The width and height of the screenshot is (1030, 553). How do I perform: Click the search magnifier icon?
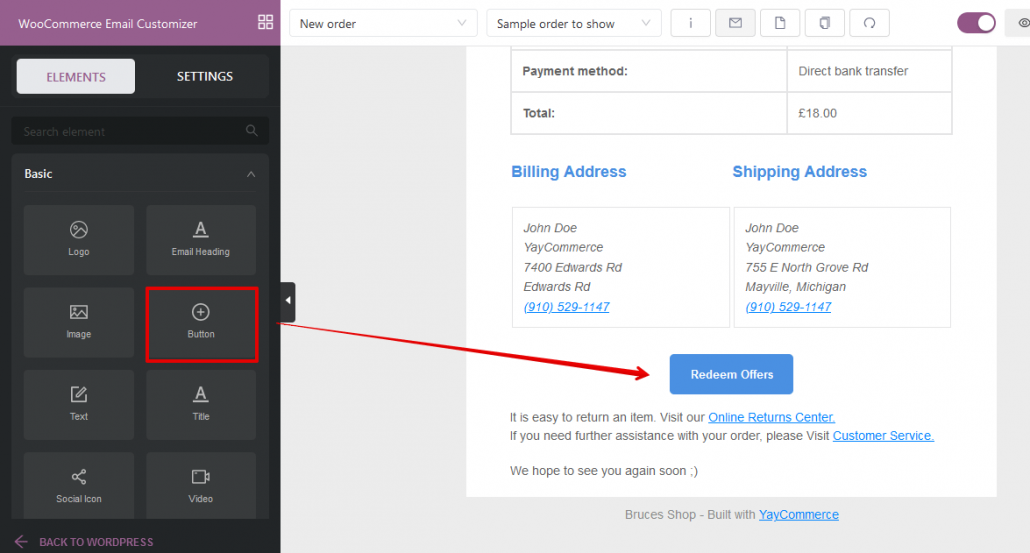[x=252, y=131]
